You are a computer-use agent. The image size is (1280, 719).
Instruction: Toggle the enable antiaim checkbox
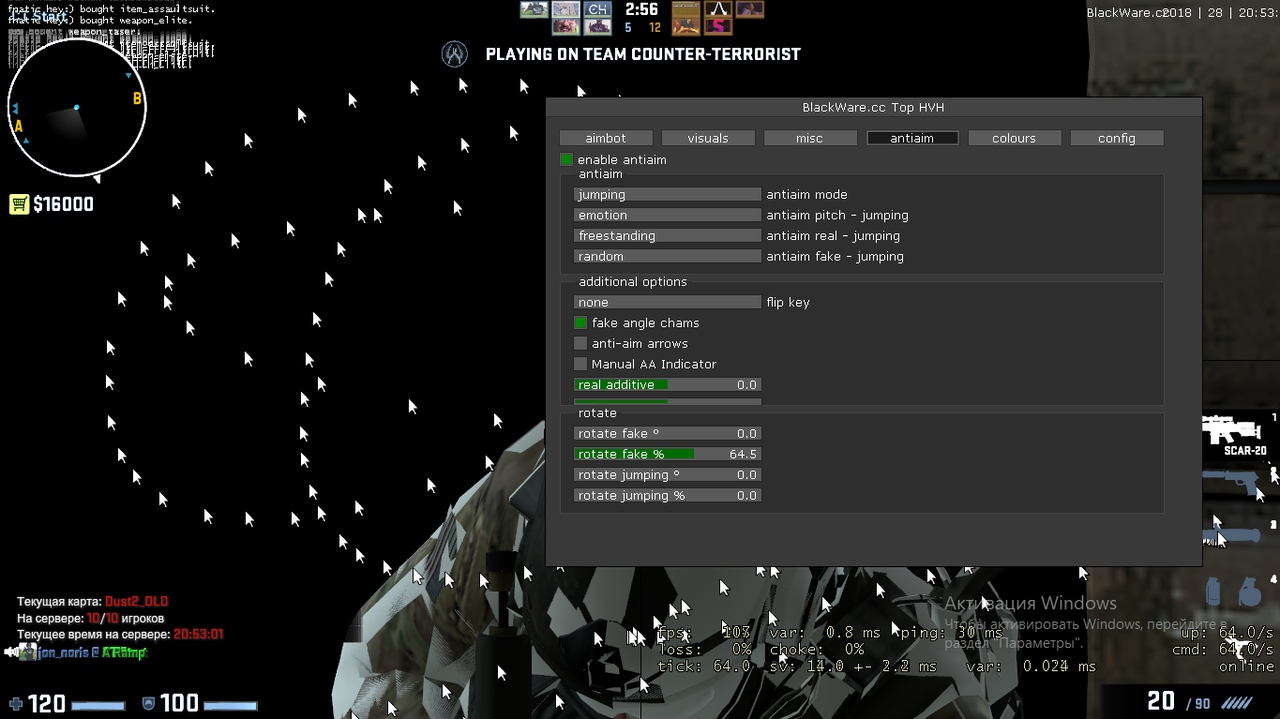pyautogui.click(x=566, y=160)
